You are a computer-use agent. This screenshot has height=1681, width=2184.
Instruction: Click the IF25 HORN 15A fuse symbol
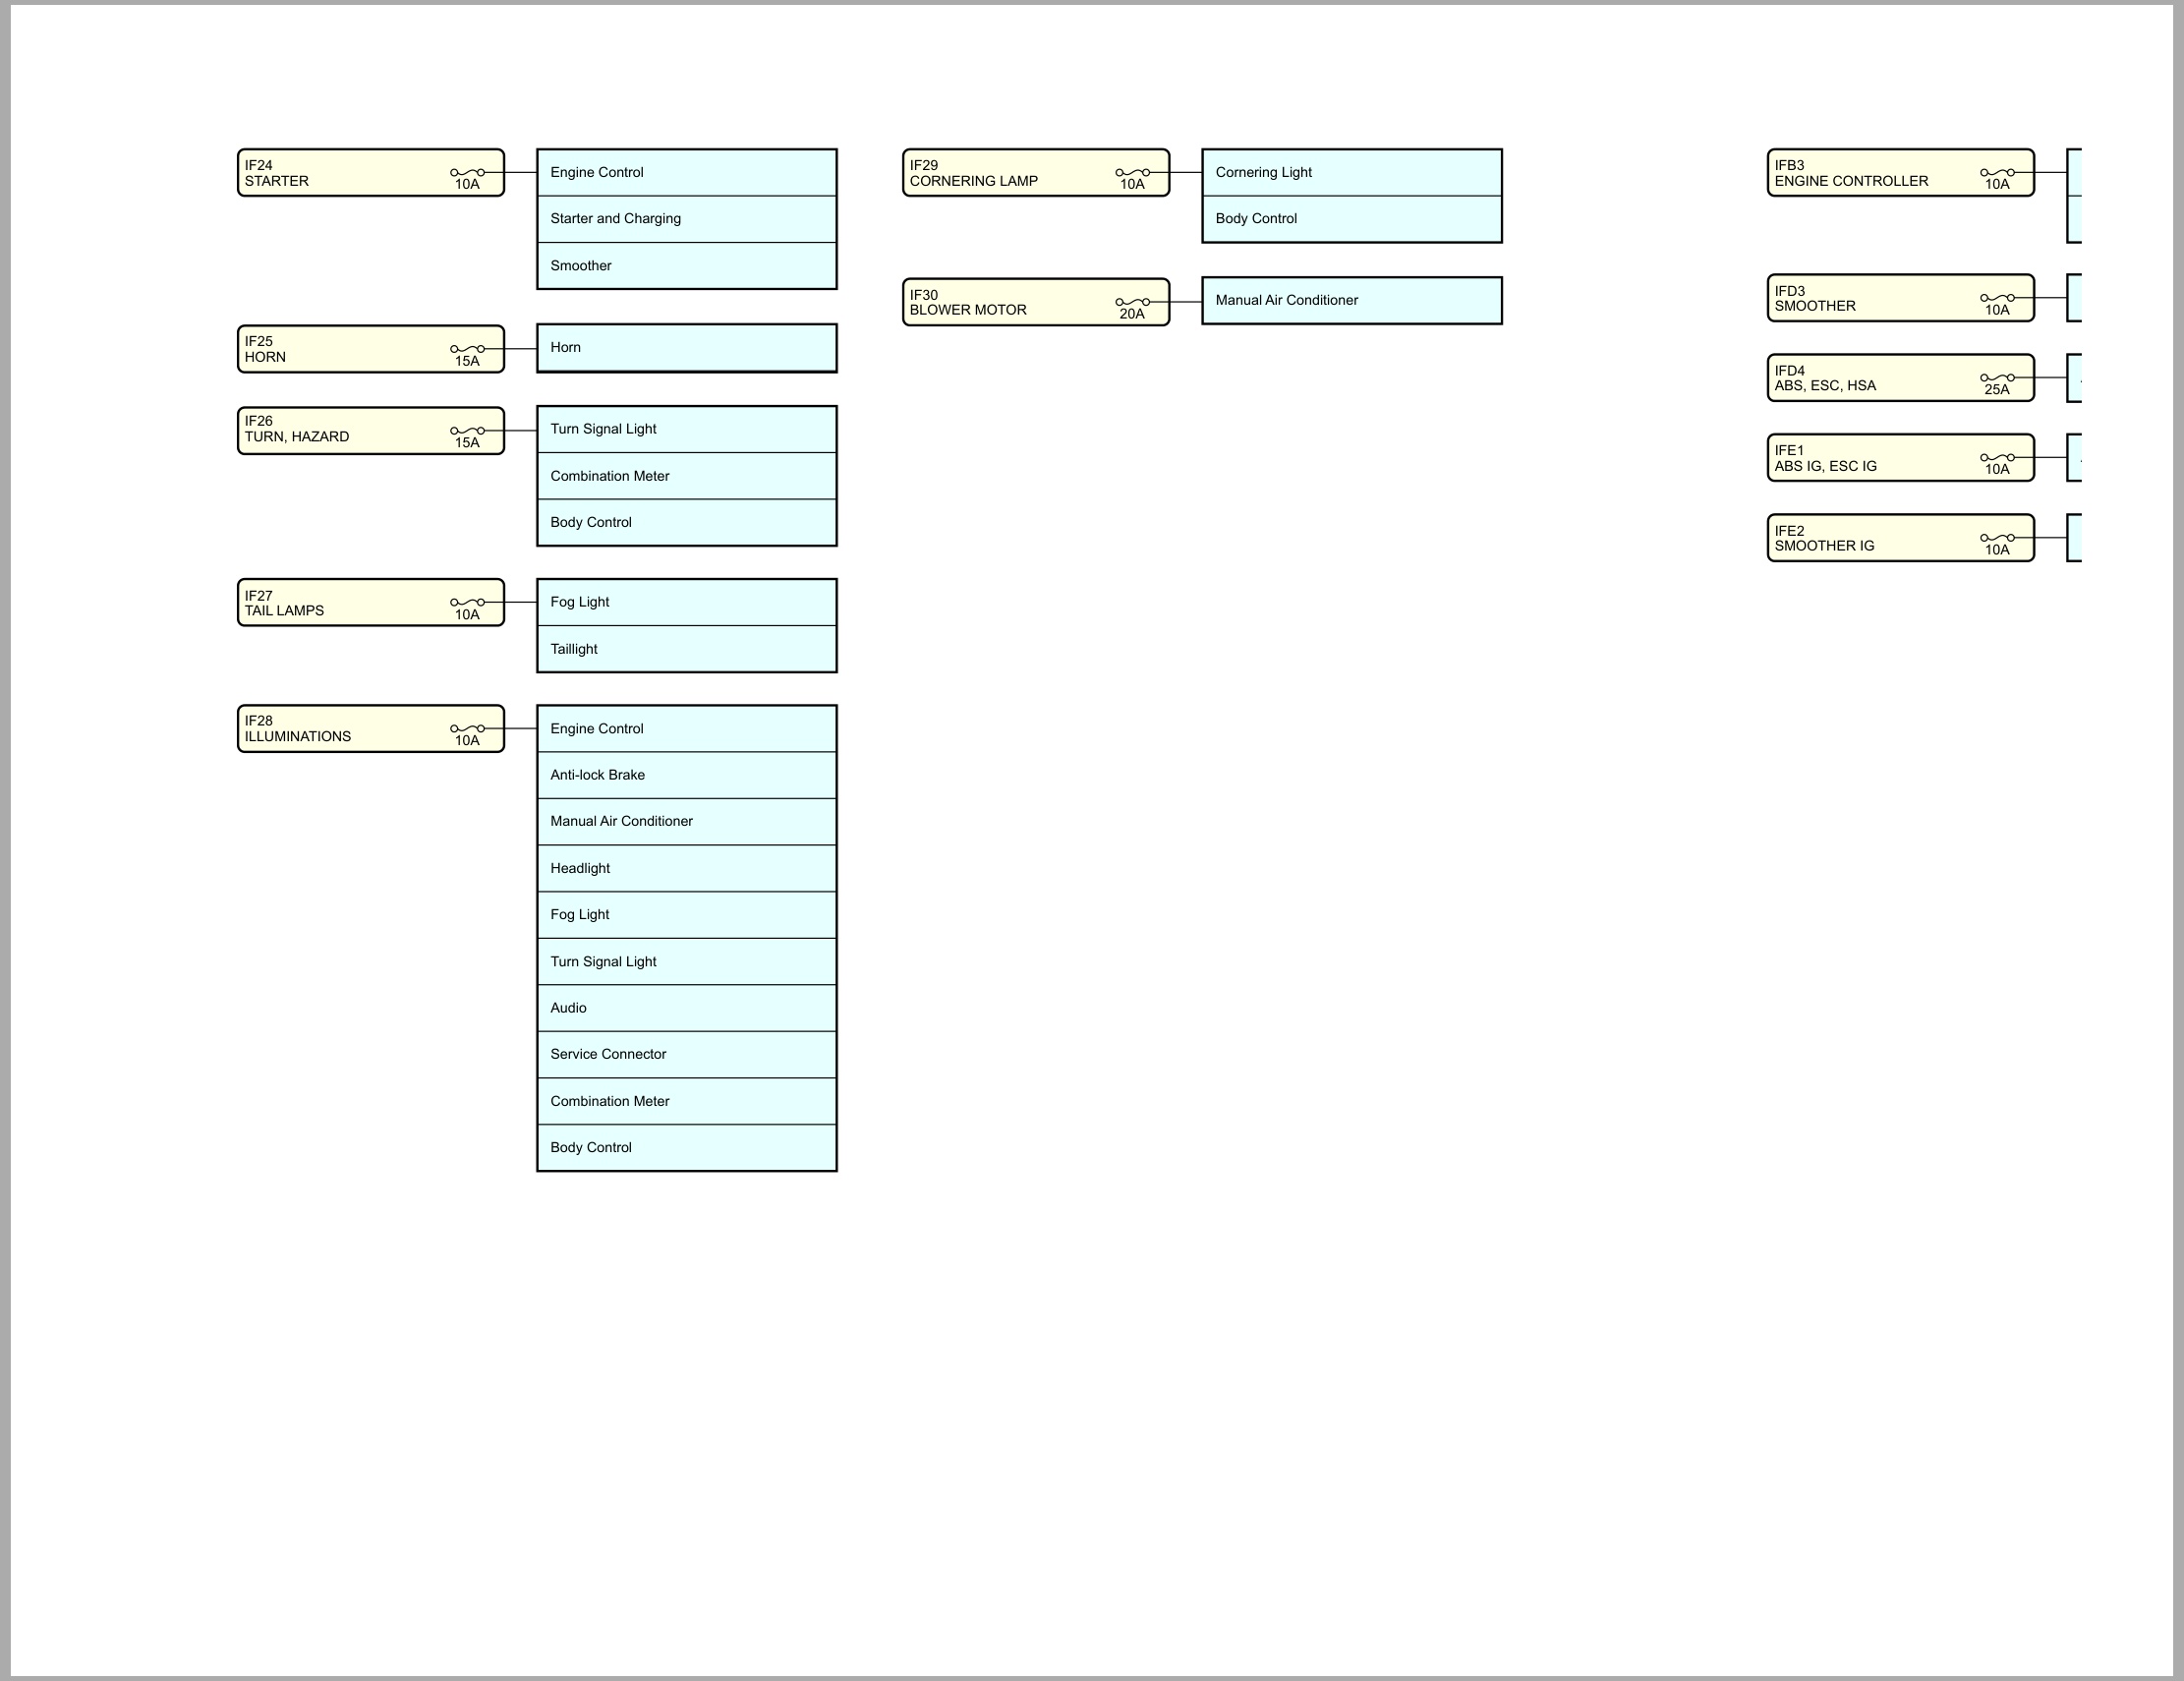point(467,349)
